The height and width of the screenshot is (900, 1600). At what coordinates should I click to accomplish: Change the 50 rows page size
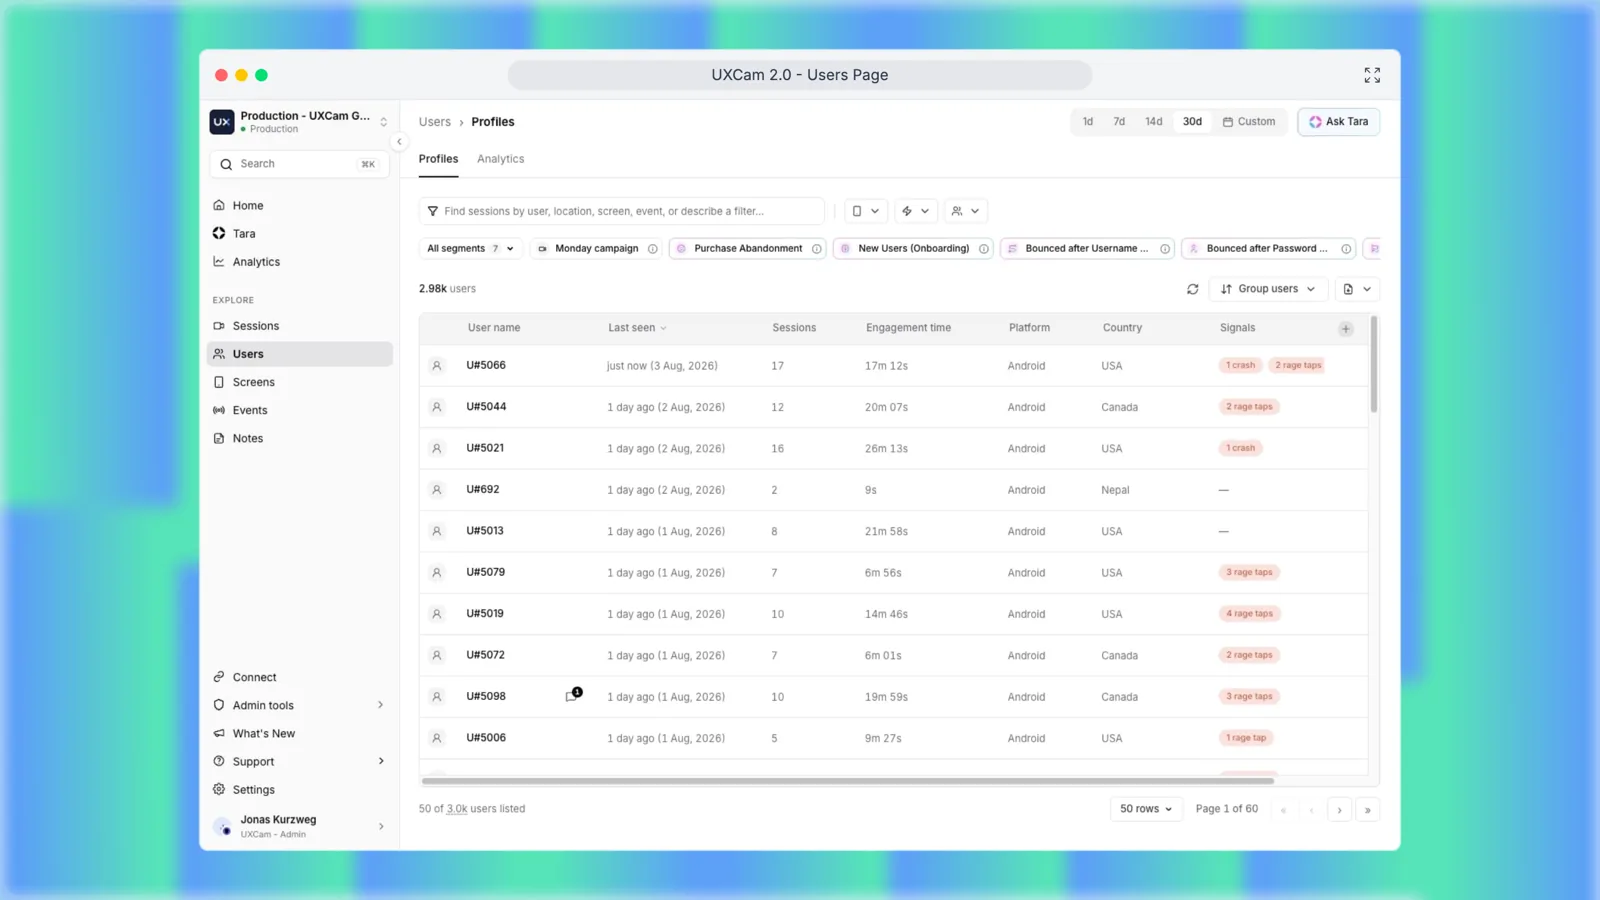pos(1146,809)
